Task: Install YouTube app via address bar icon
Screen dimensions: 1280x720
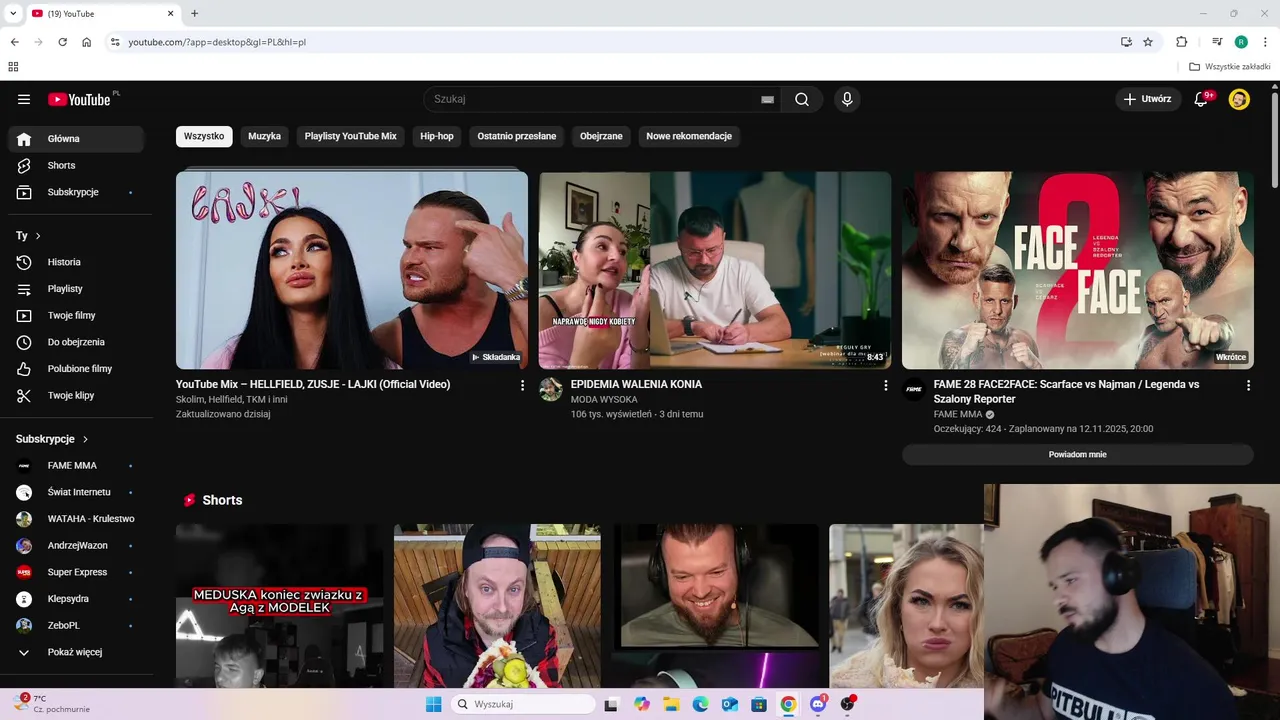Action: point(1126,42)
